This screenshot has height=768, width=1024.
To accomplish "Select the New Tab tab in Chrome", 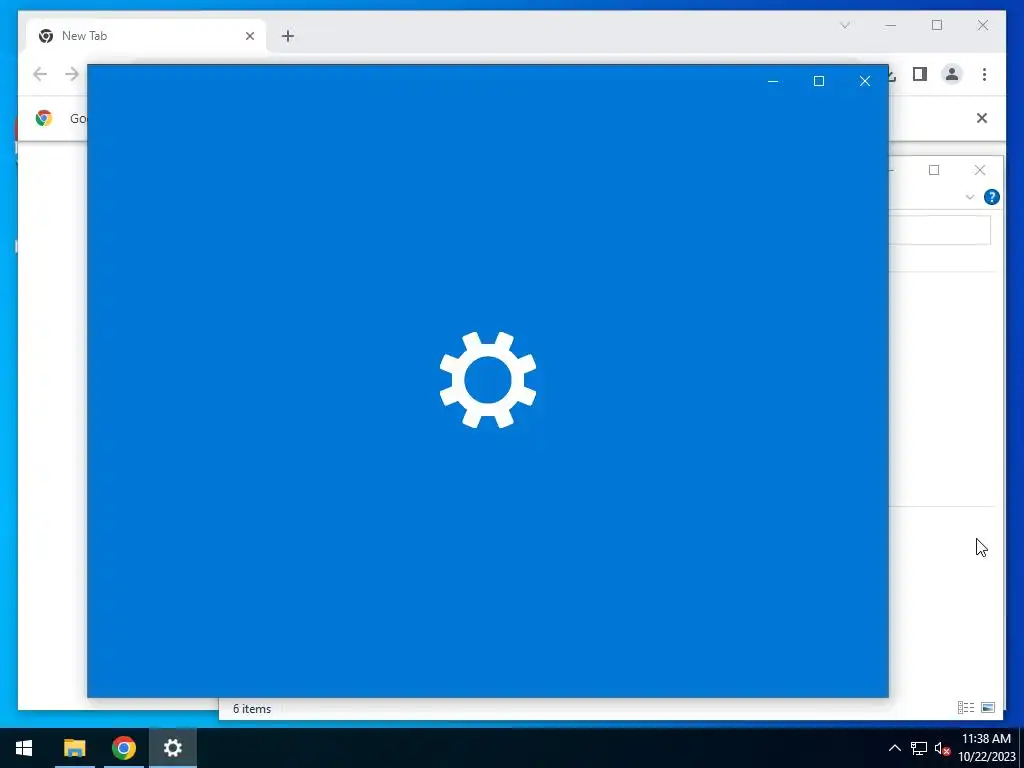I will (x=146, y=36).
